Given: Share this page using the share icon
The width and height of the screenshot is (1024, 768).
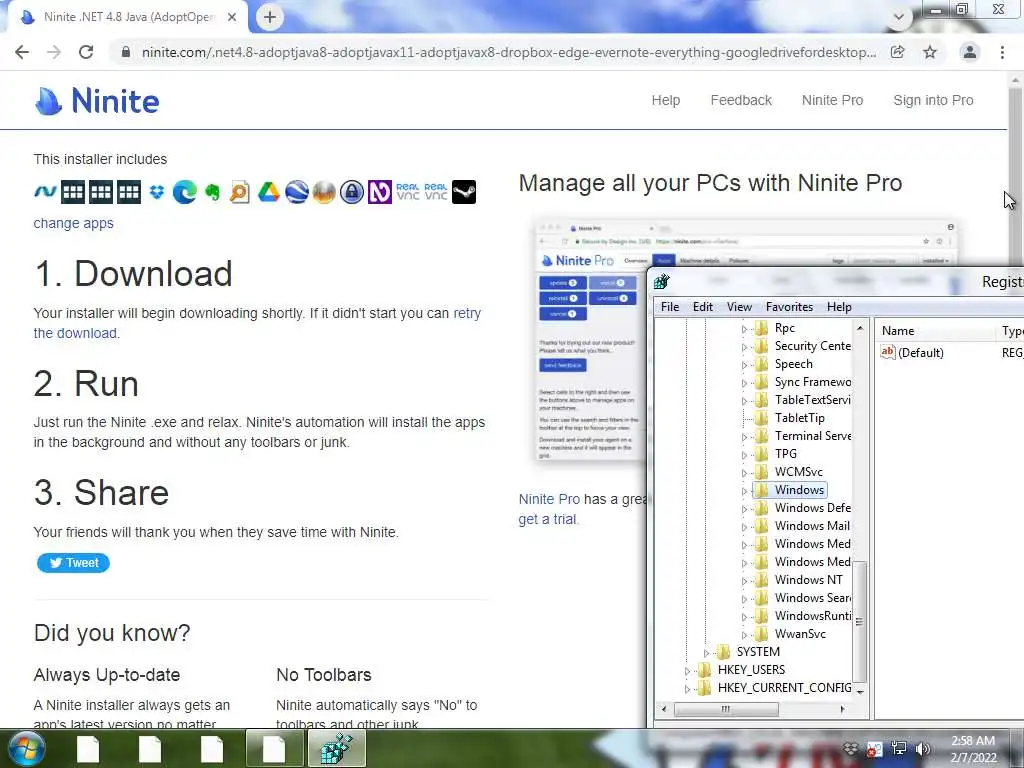Looking at the screenshot, I should pos(898,52).
